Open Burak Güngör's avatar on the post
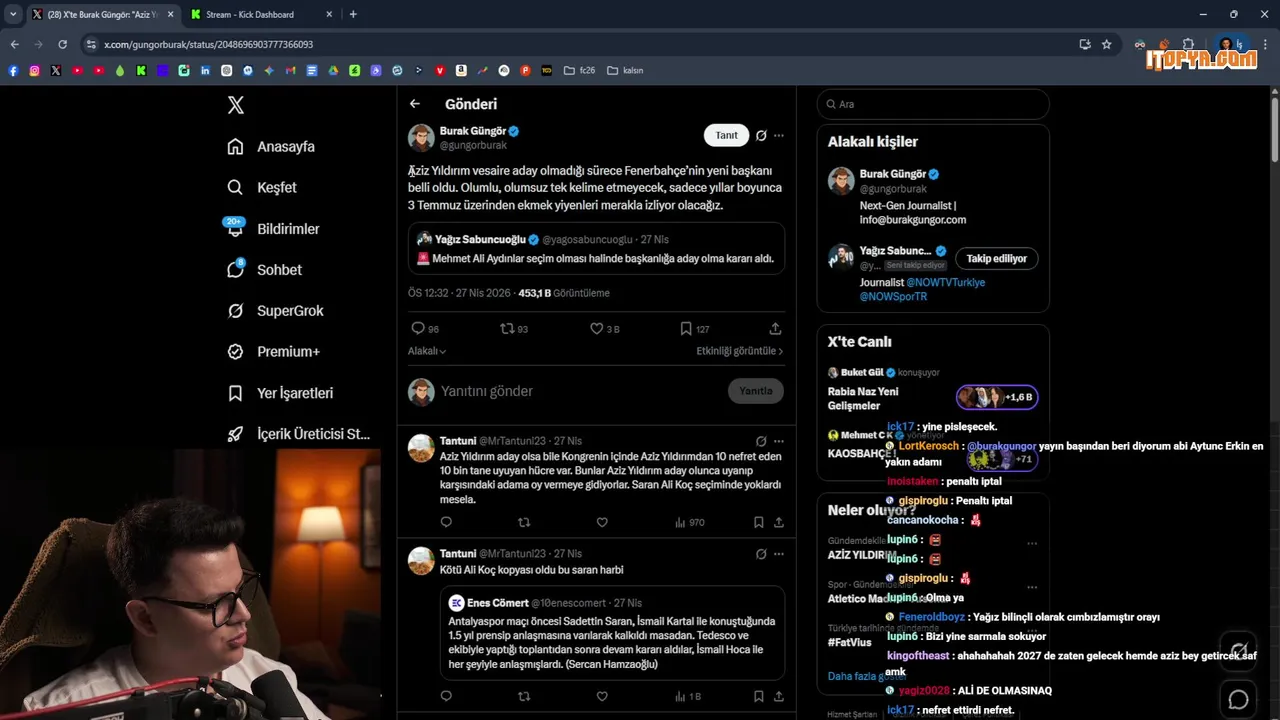Screen dimensions: 1280x720 [421, 137]
